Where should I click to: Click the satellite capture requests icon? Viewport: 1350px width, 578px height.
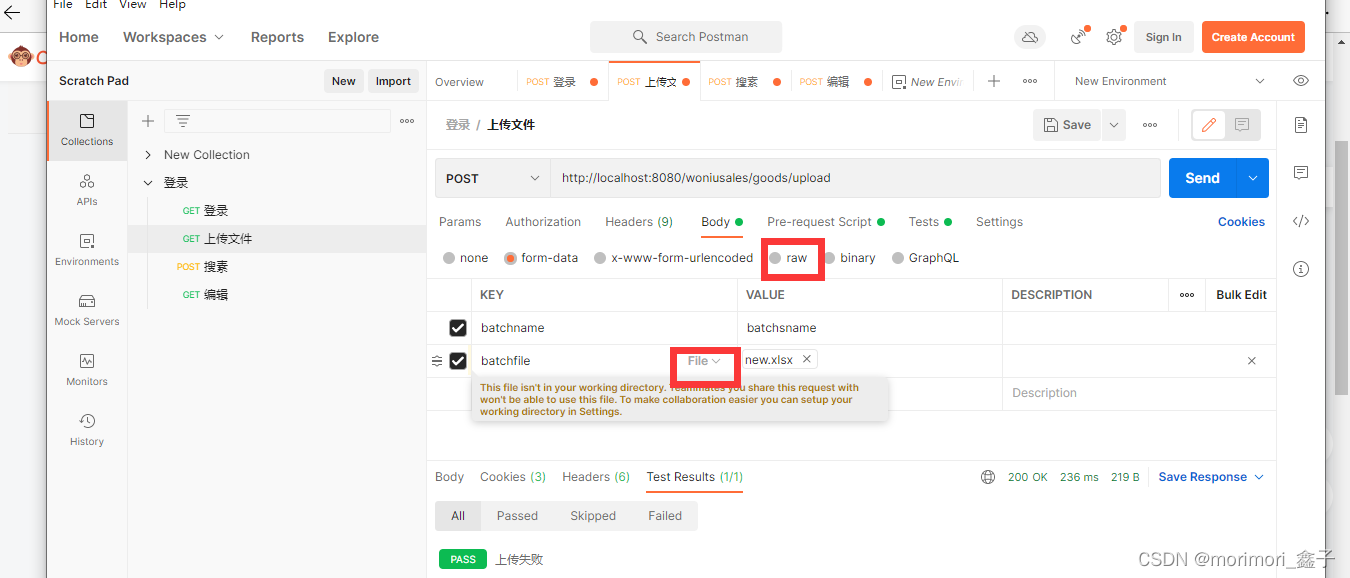coord(1078,37)
